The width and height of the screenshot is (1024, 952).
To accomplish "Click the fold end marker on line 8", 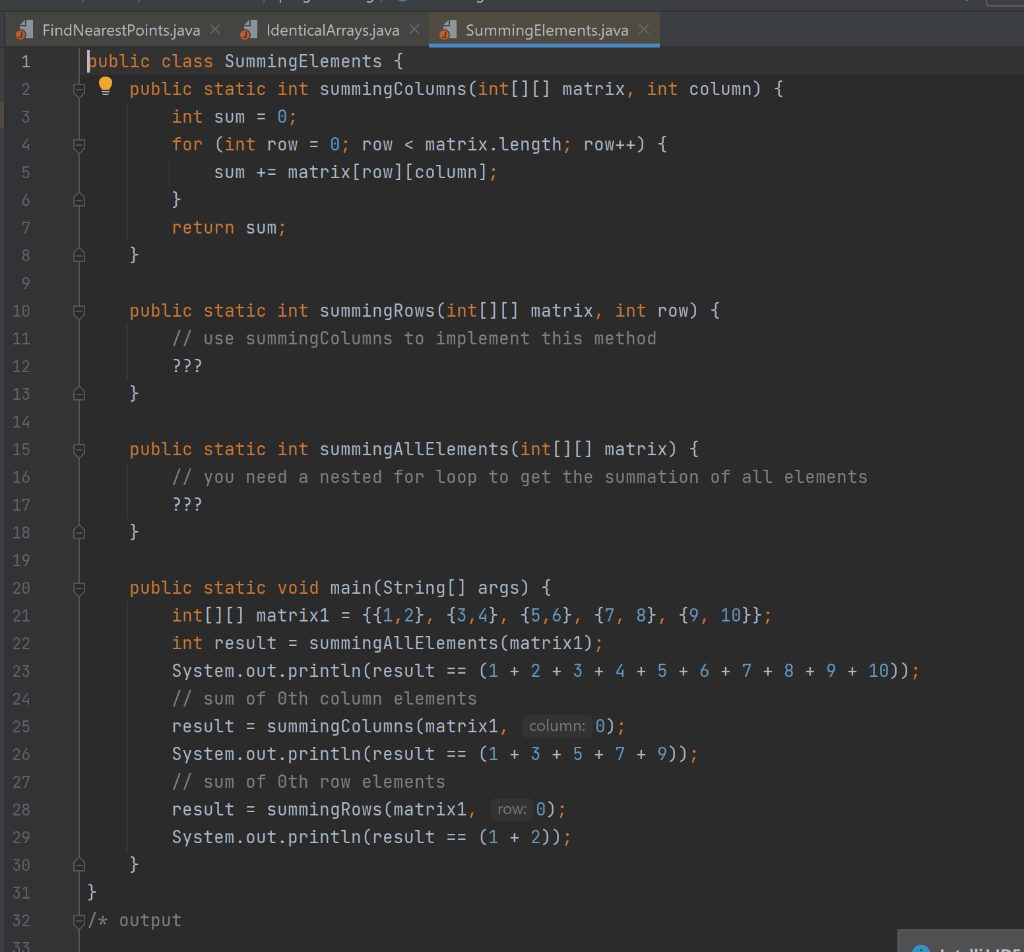I will coord(79,255).
